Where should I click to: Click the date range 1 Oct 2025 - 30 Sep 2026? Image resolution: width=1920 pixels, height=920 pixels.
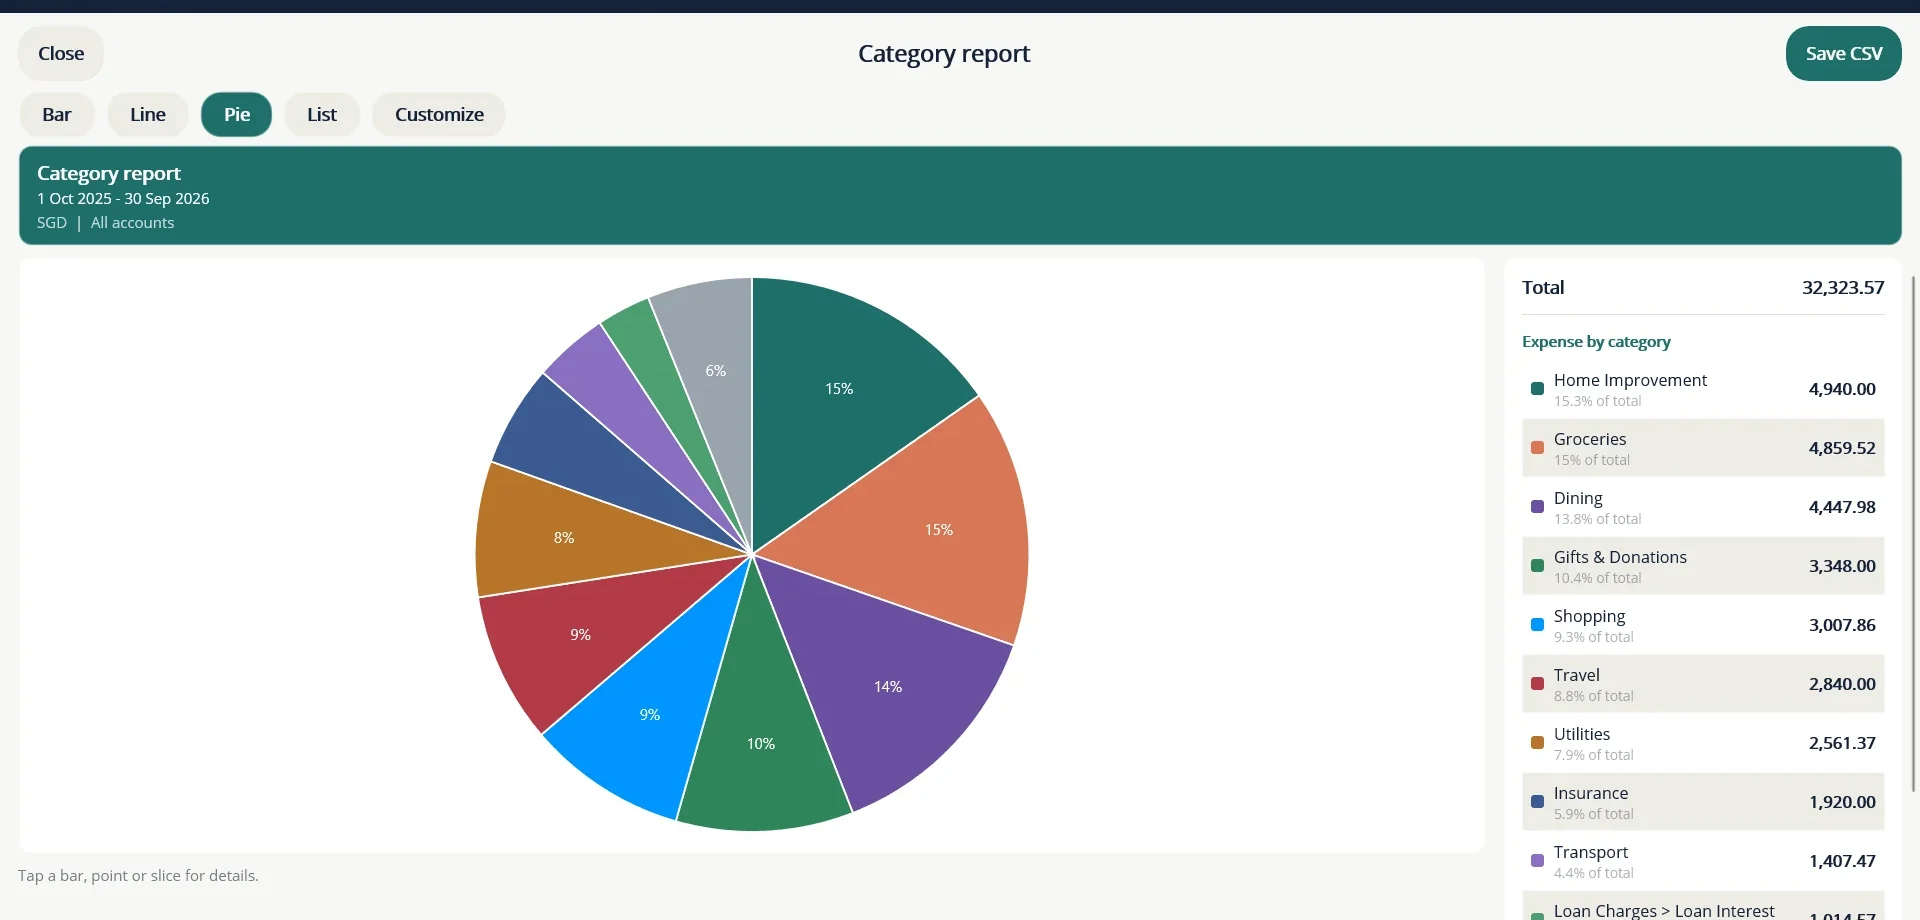[x=123, y=199]
